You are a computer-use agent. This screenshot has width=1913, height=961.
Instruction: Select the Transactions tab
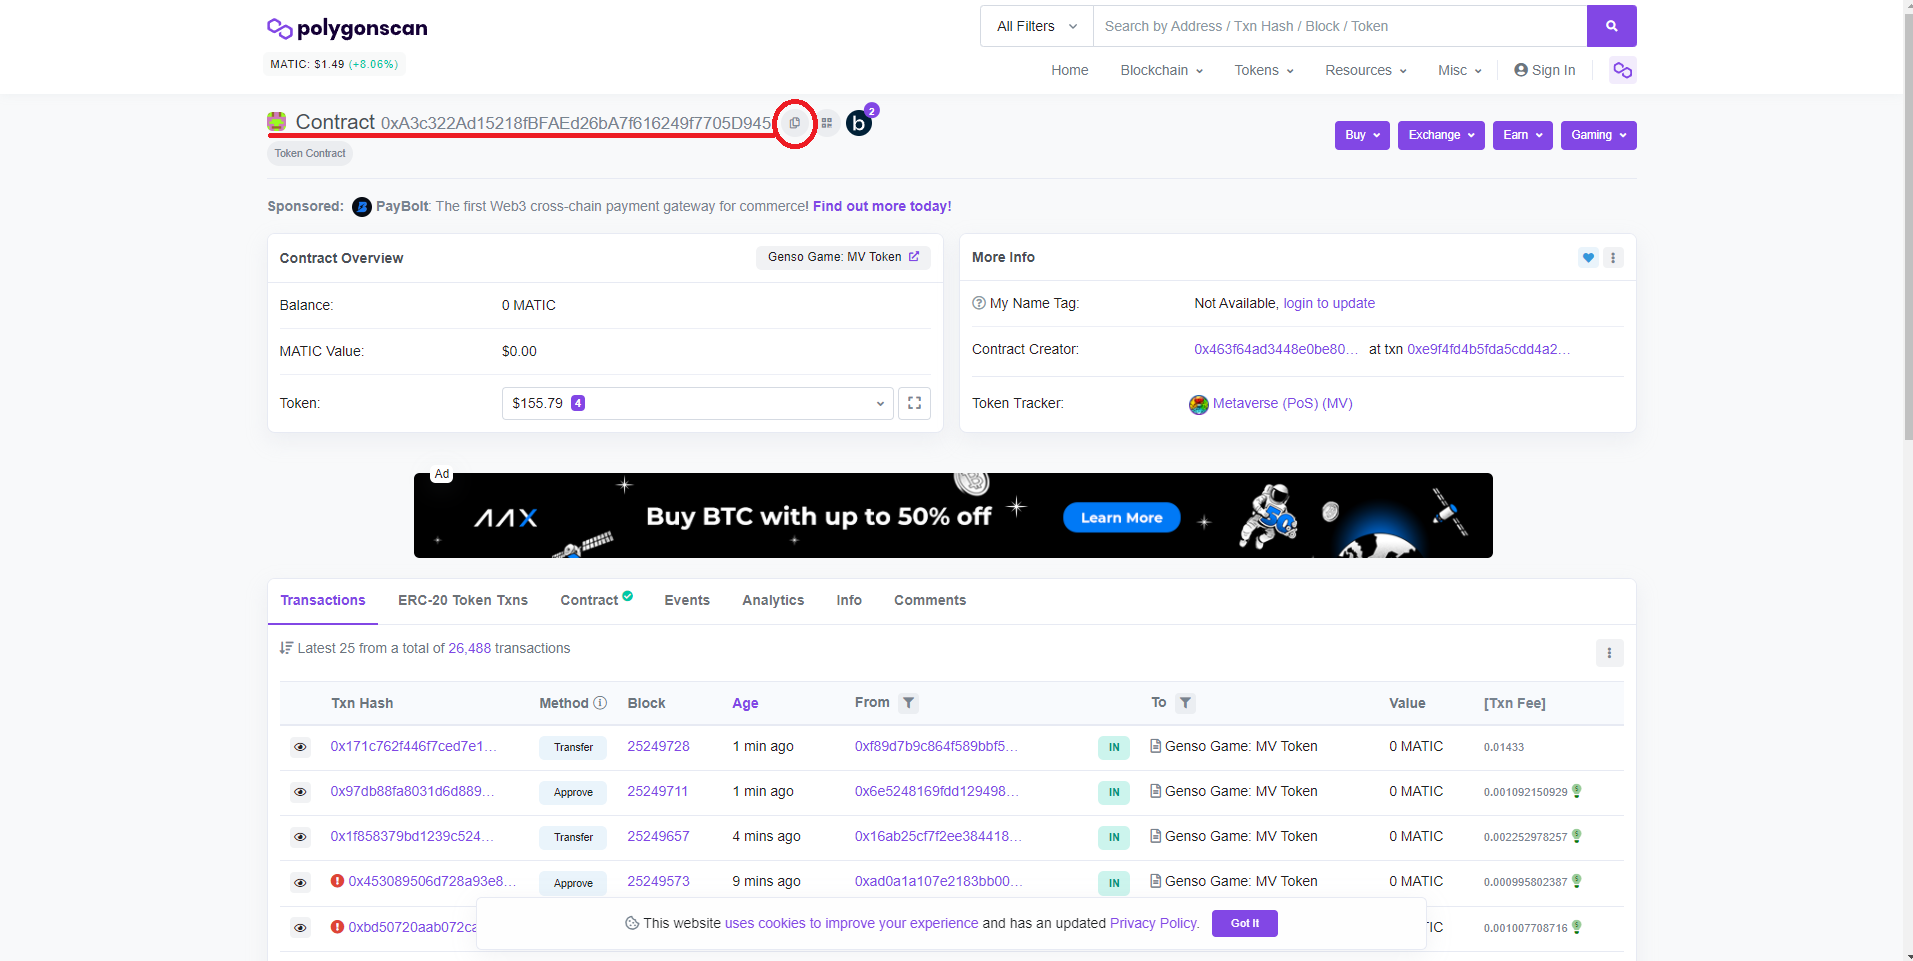(323, 600)
